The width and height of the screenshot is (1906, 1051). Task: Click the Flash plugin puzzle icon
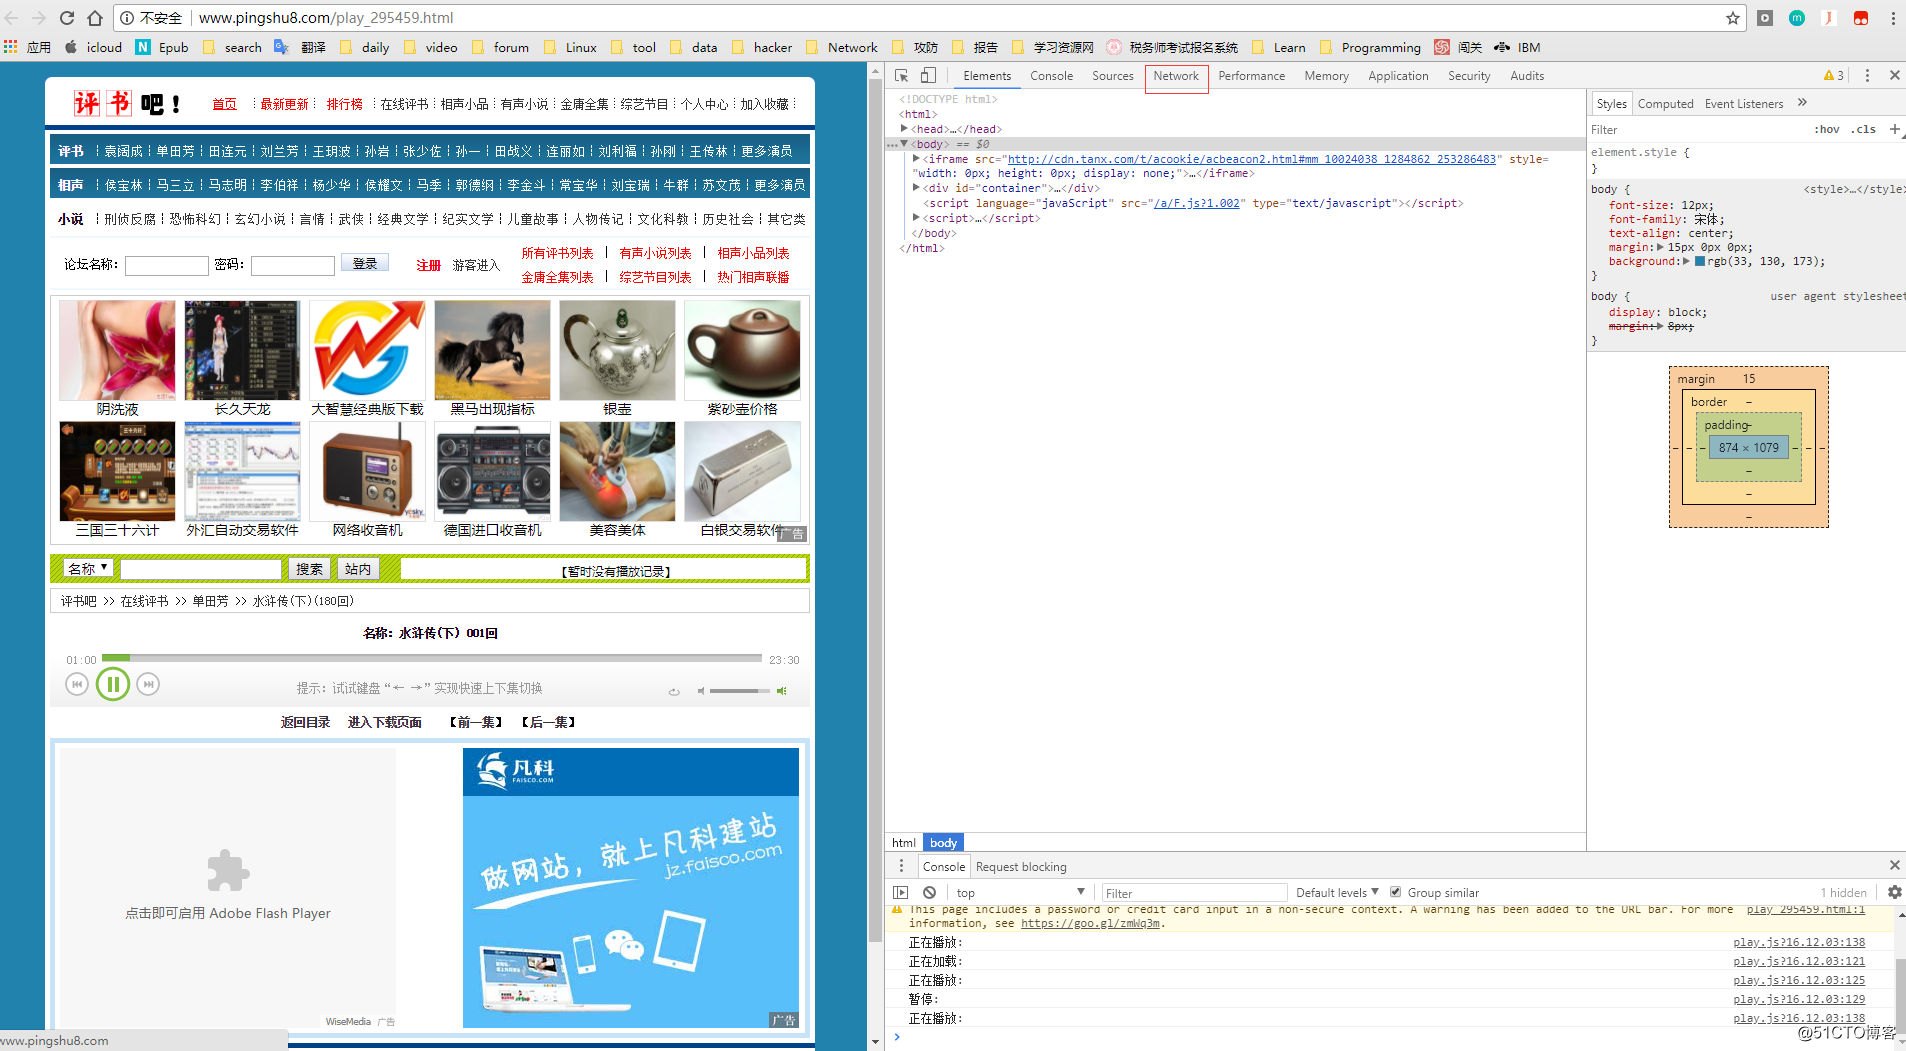228,871
